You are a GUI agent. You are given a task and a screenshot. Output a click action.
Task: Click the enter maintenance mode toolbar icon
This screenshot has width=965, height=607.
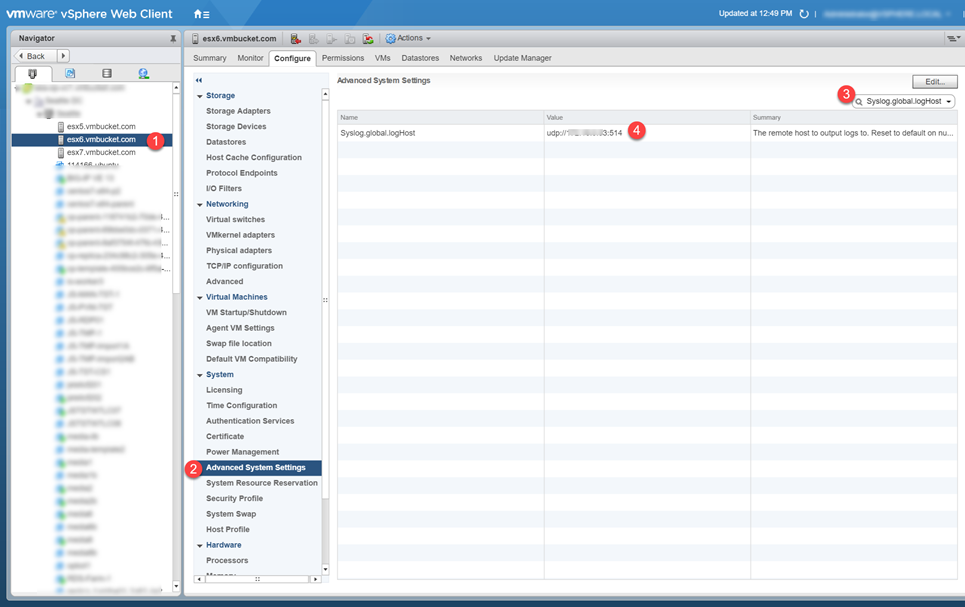click(295, 39)
